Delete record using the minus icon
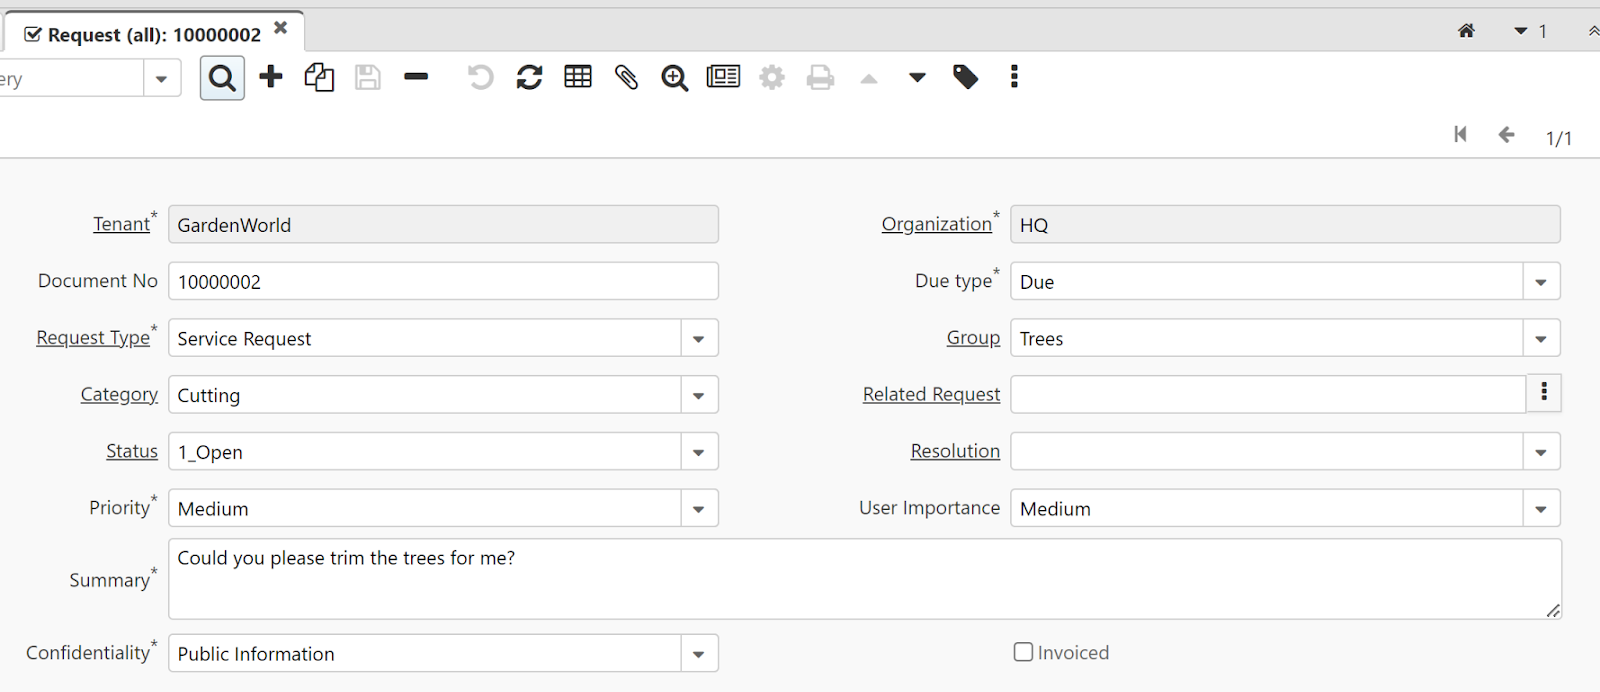 (416, 77)
